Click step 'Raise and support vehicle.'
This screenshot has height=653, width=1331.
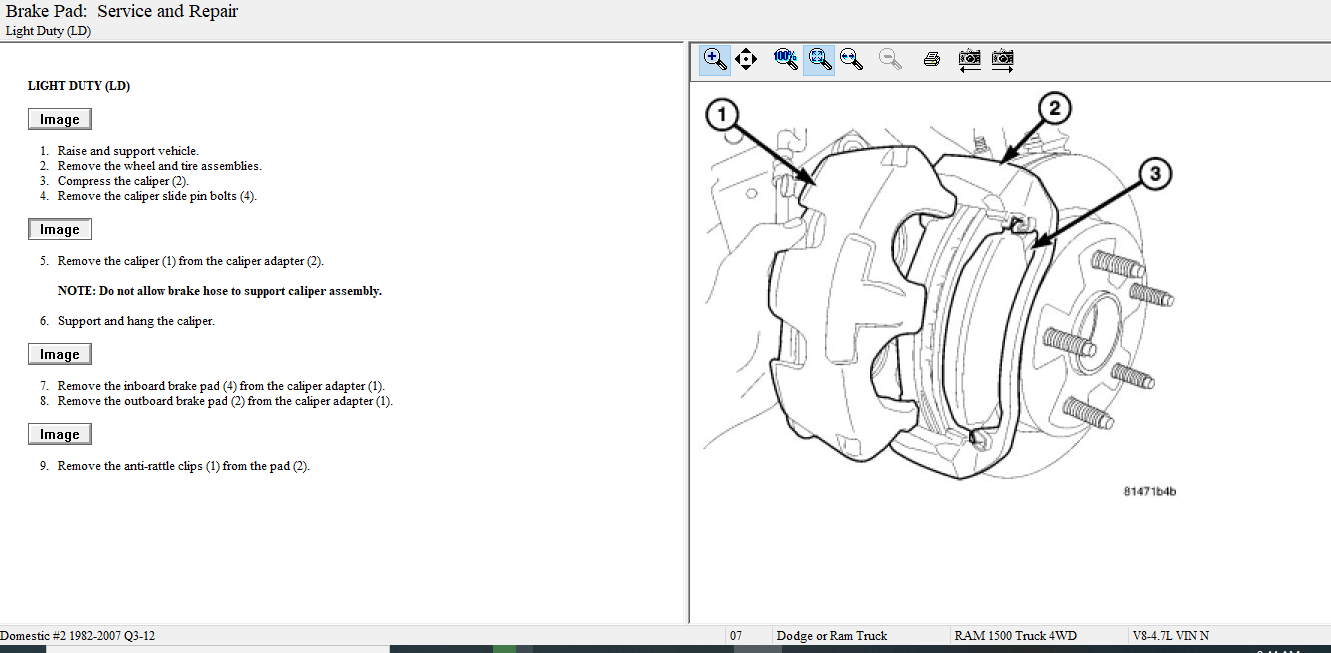click(128, 151)
